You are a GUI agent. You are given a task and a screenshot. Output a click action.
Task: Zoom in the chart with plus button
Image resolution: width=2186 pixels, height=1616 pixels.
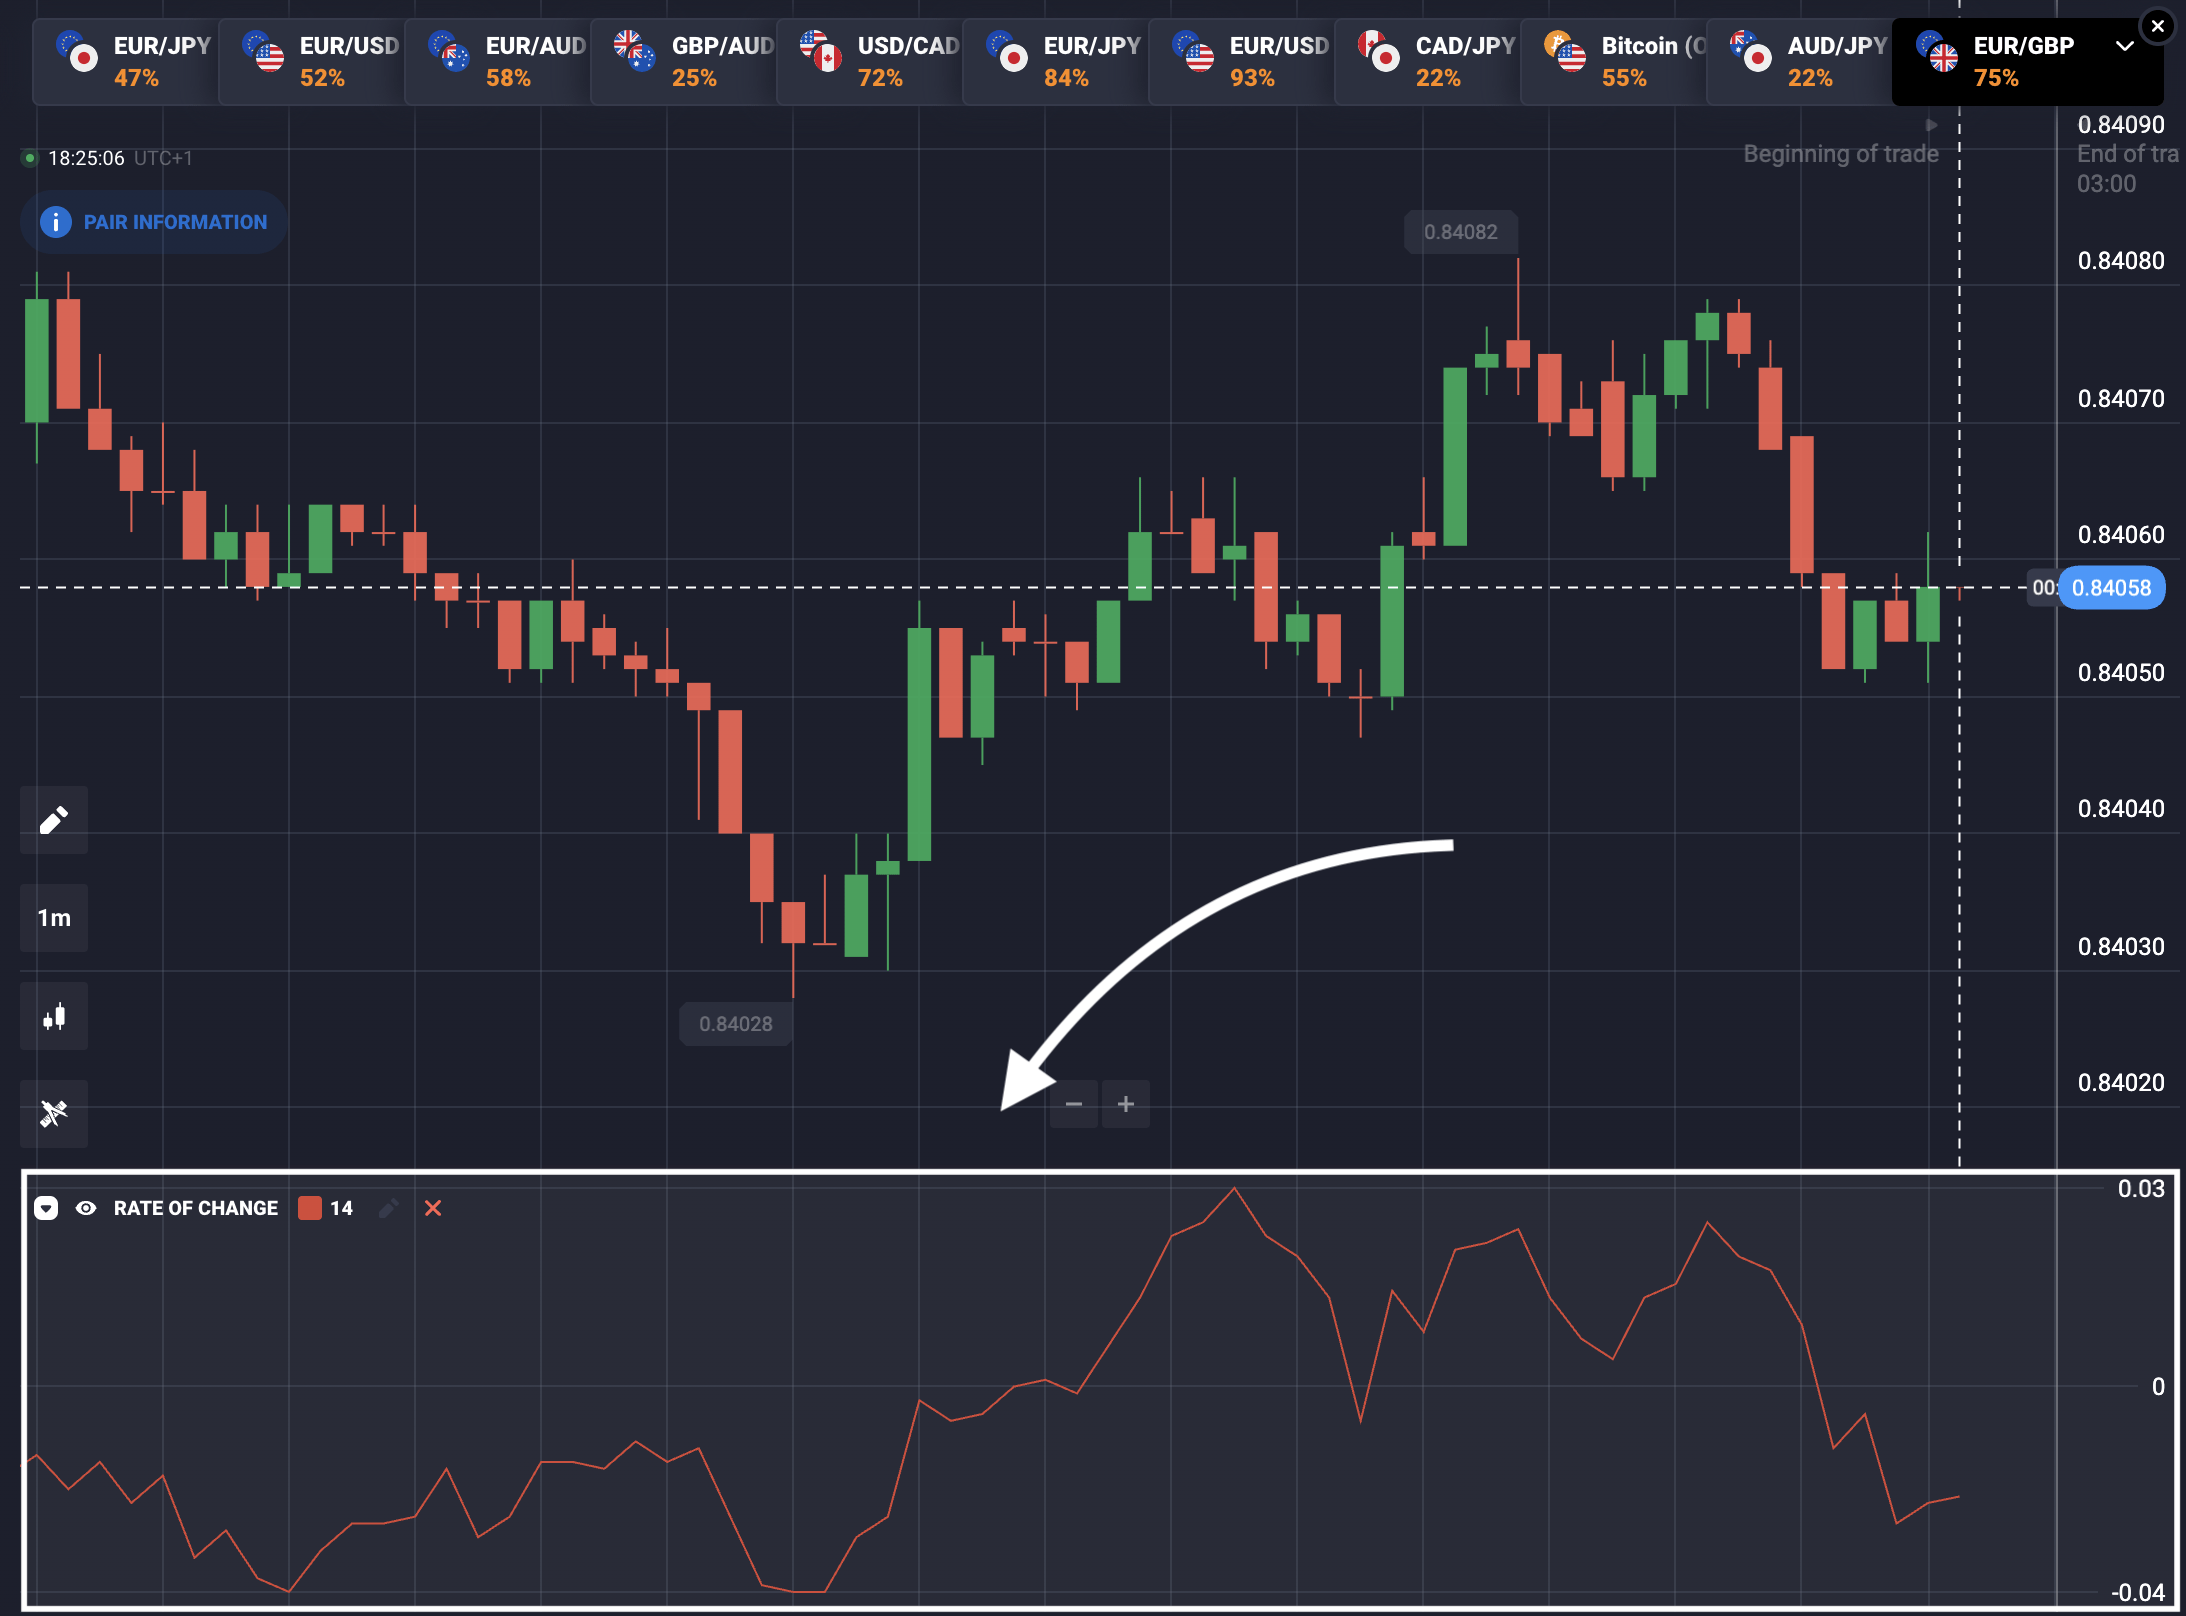1126,1104
